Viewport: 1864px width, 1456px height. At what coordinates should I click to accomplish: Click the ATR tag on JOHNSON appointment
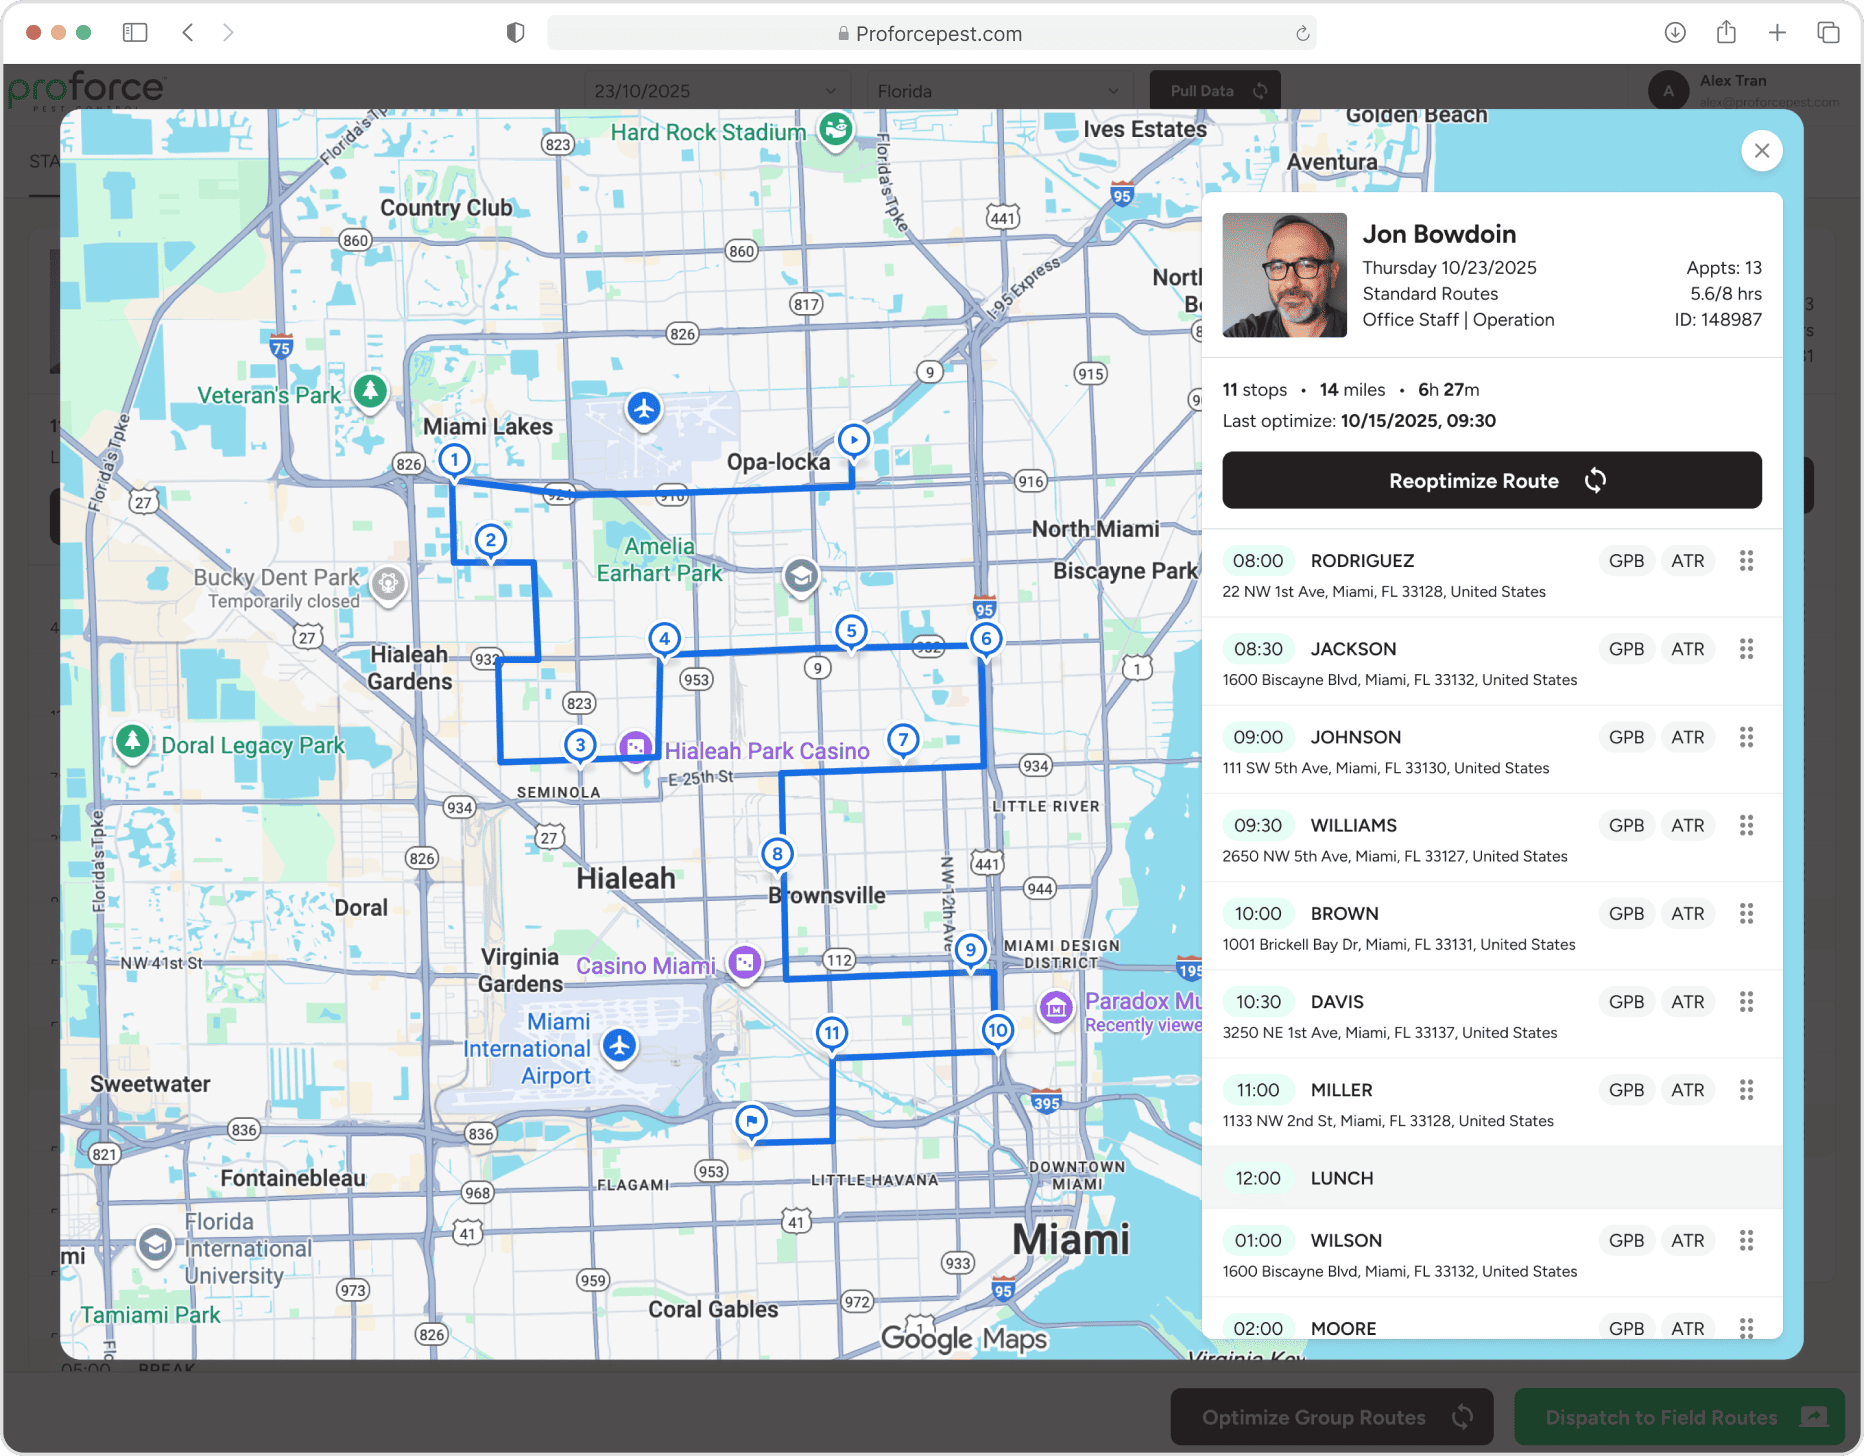(1687, 737)
